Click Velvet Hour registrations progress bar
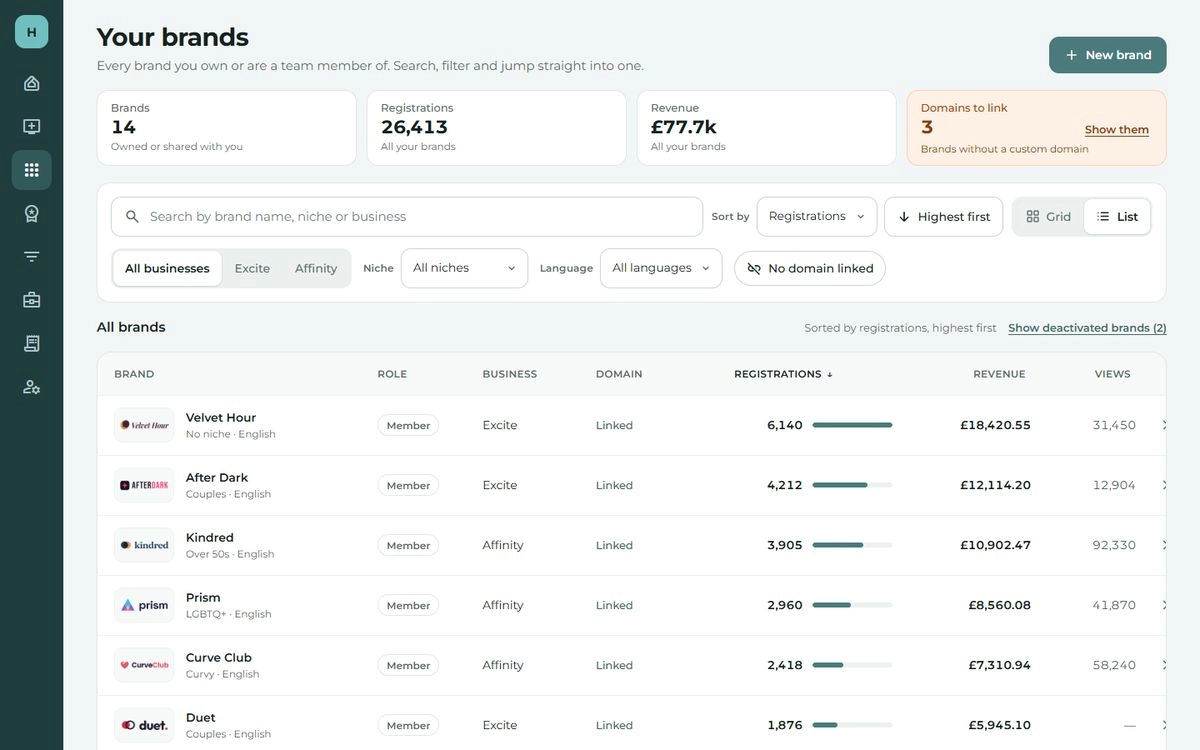1200x750 pixels. [852, 425]
